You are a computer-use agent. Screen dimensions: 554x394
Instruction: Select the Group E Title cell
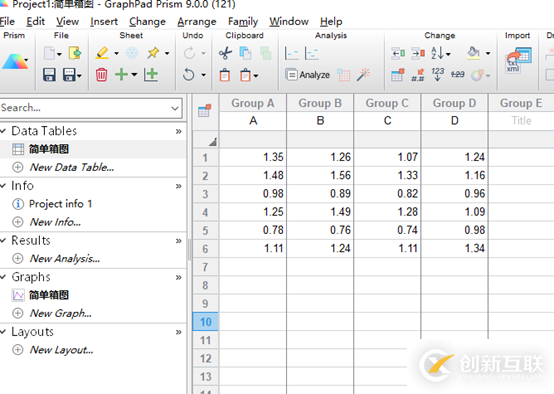pos(521,121)
